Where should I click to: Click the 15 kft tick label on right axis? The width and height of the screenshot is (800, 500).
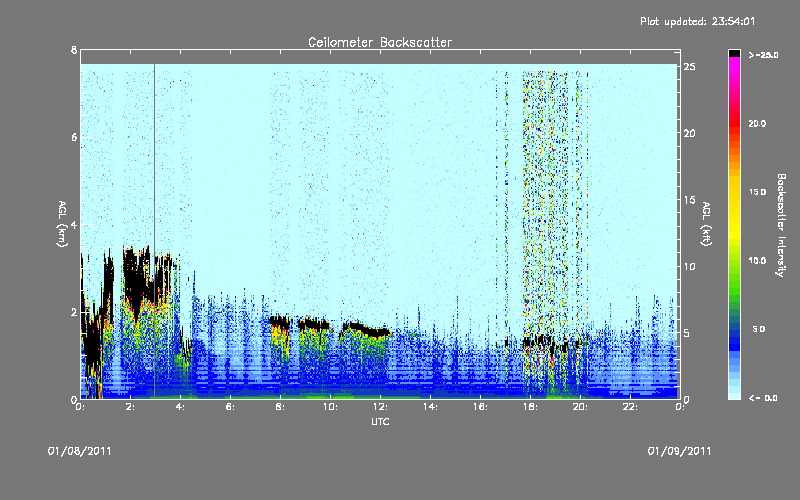(689, 200)
